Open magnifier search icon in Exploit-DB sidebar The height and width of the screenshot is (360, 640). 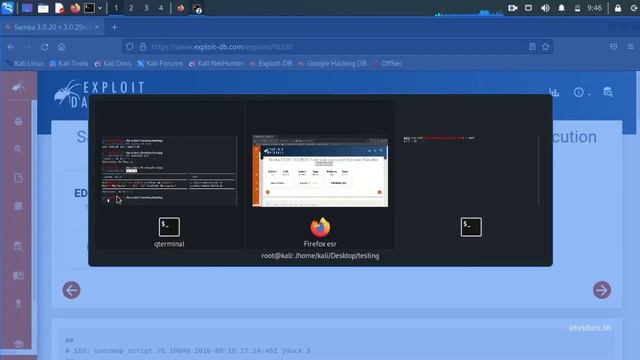[18, 149]
